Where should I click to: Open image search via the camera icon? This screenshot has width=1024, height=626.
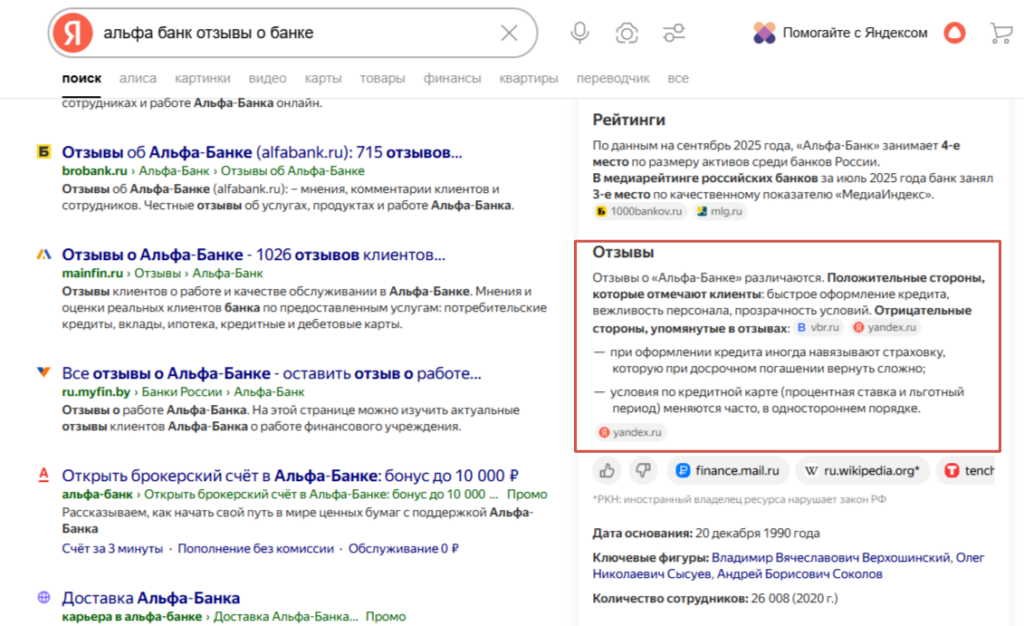click(x=626, y=32)
